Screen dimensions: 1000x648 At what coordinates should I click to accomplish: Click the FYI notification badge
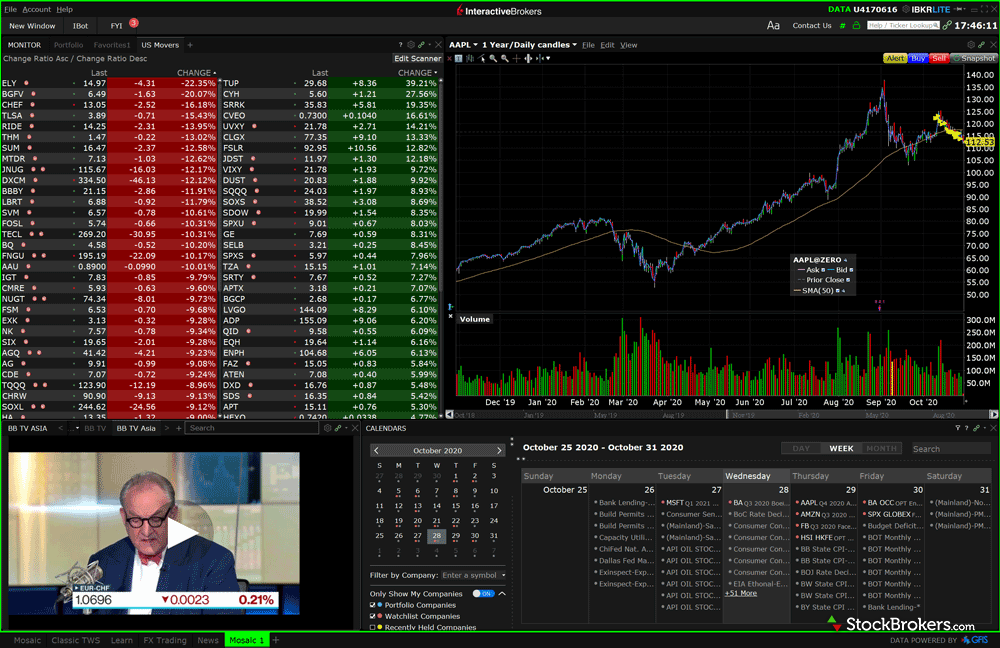(x=133, y=23)
